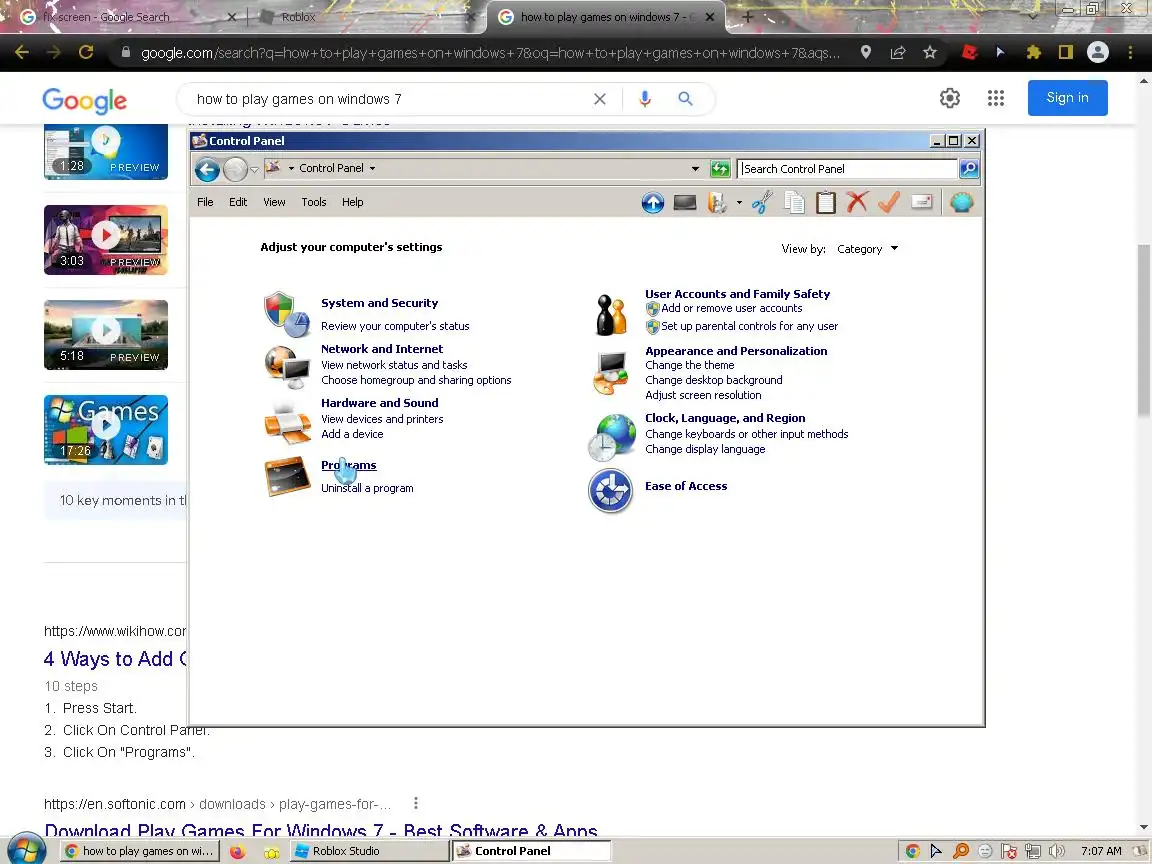Image resolution: width=1152 pixels, height=864 pixels.
Task: Click the volume speaker tray icon
Action: tap(1056, 851)
